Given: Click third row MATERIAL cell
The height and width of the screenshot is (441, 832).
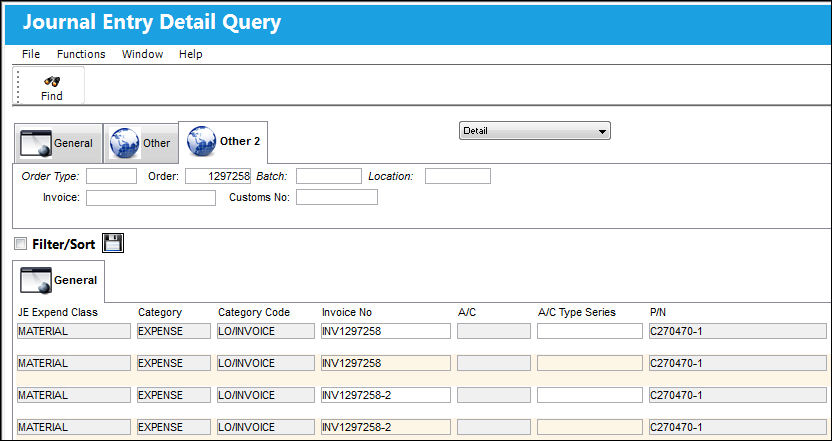Looking at the screenshot, I should [74, 395].
